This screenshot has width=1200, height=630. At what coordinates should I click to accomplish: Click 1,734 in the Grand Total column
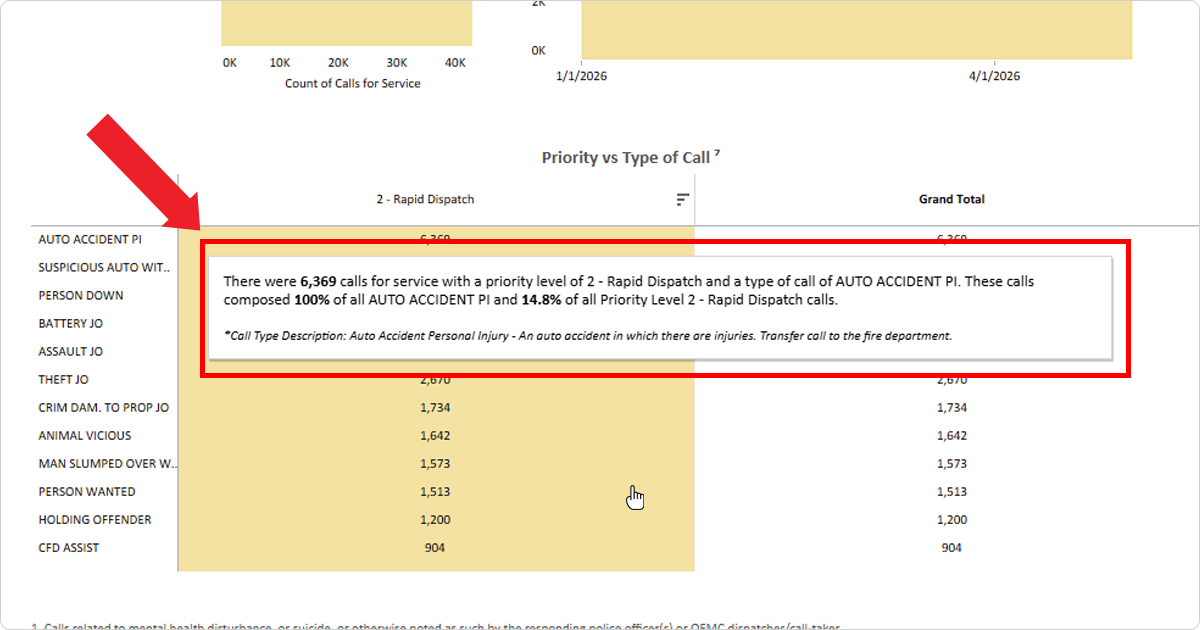[952, 408]
